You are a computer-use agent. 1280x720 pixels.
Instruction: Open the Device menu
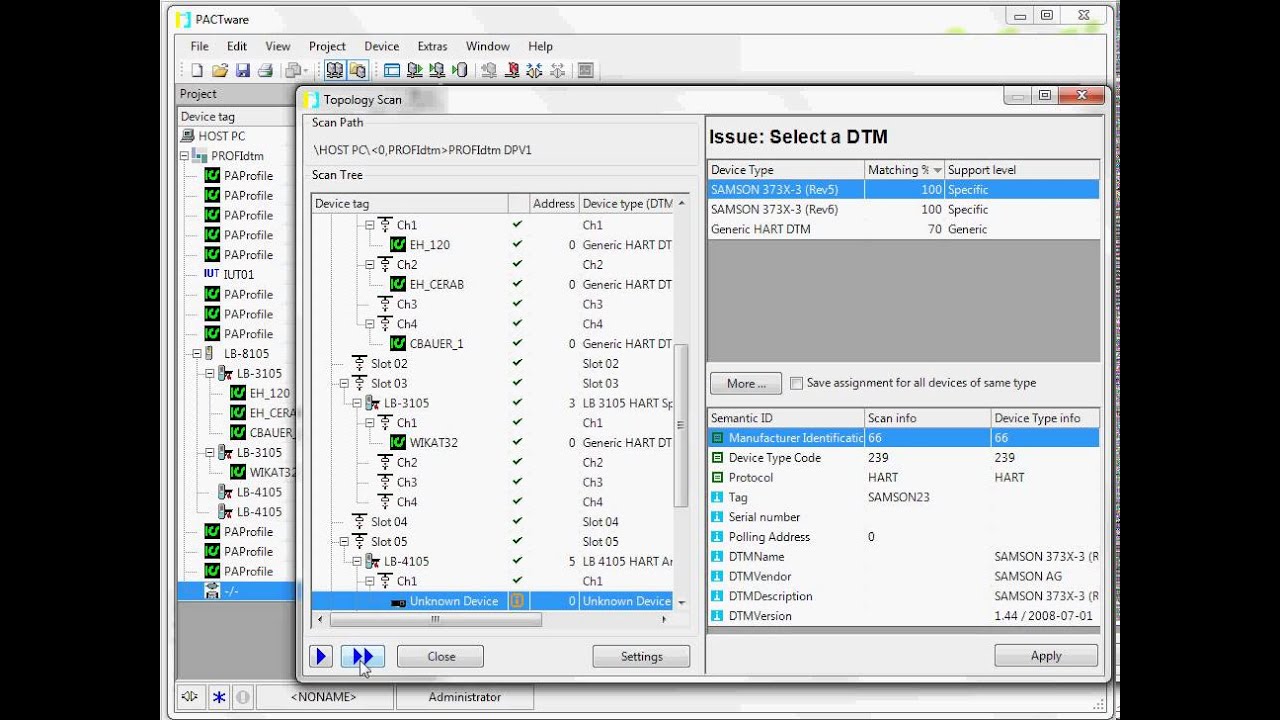pyautogui.click(x=381, y=46)
